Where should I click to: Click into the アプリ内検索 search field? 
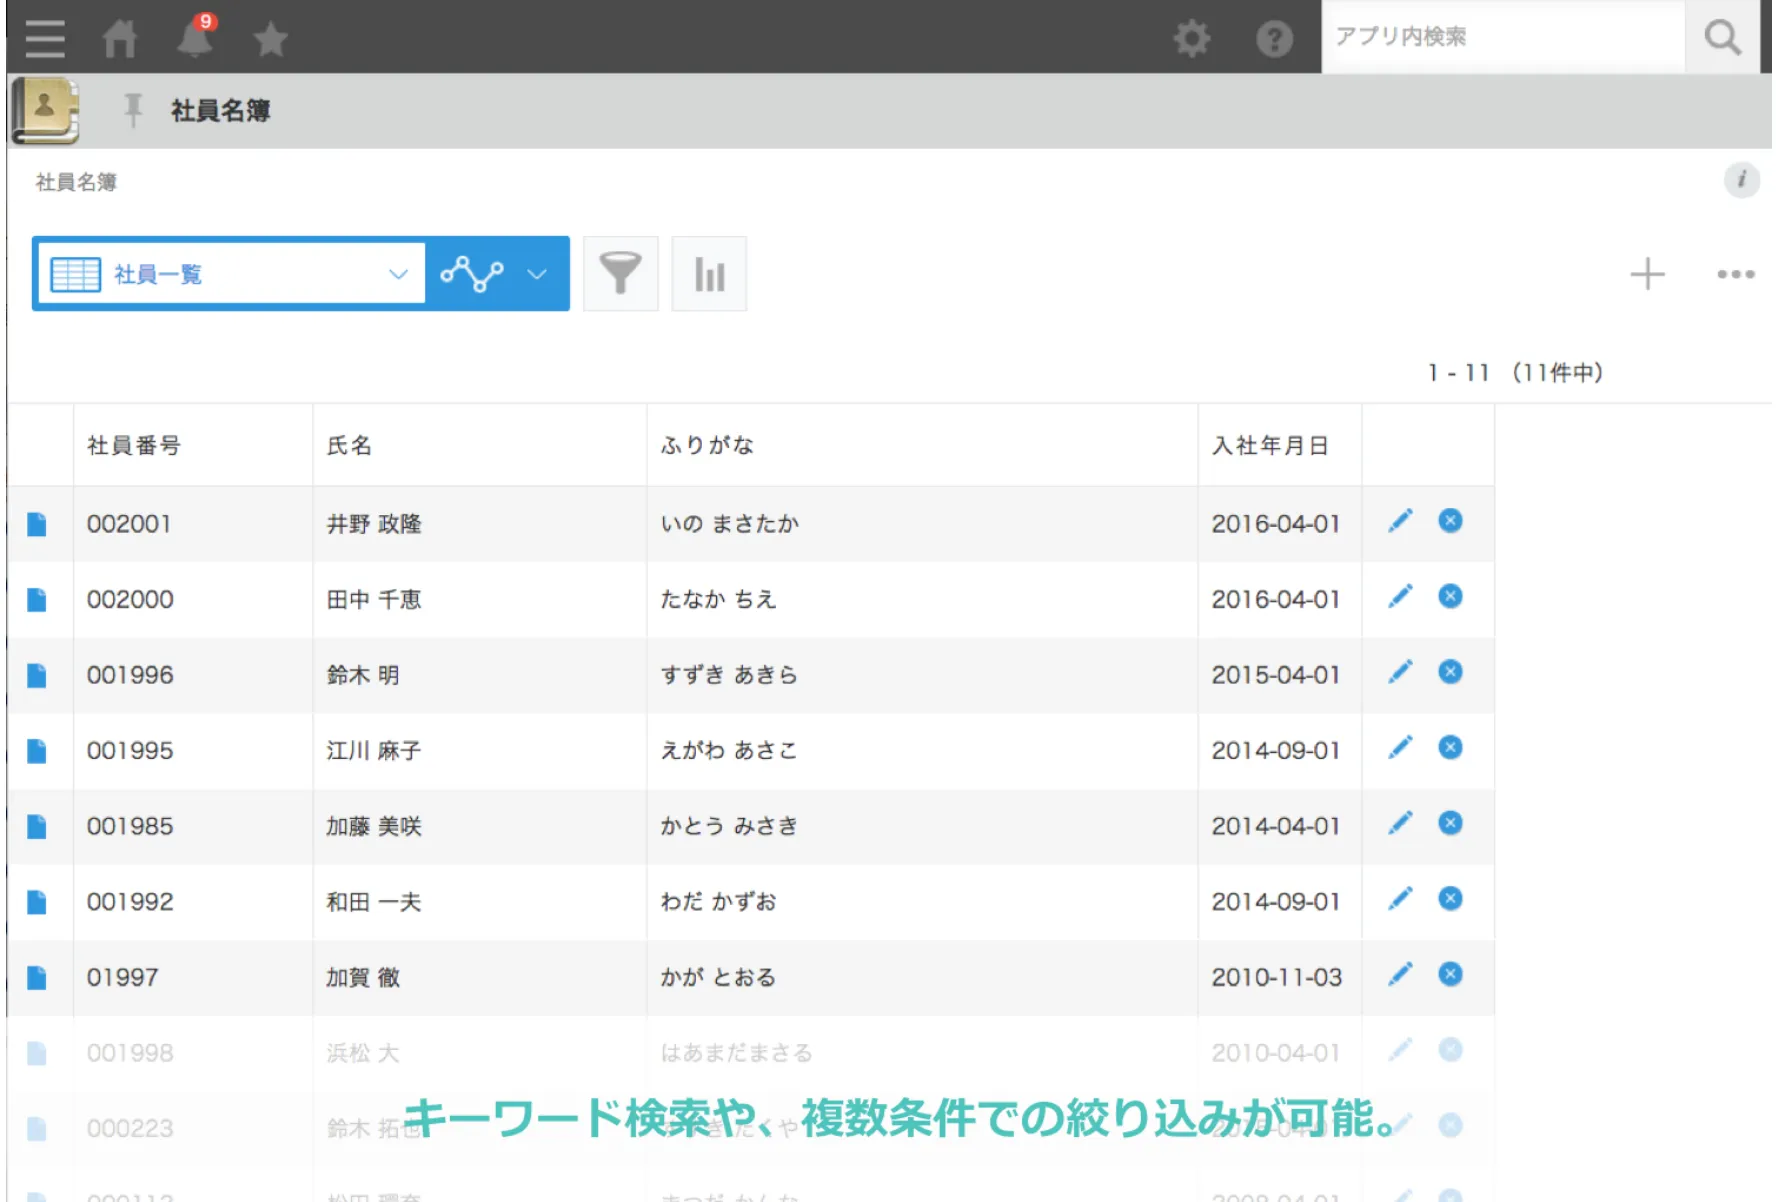pos(1502,37)
